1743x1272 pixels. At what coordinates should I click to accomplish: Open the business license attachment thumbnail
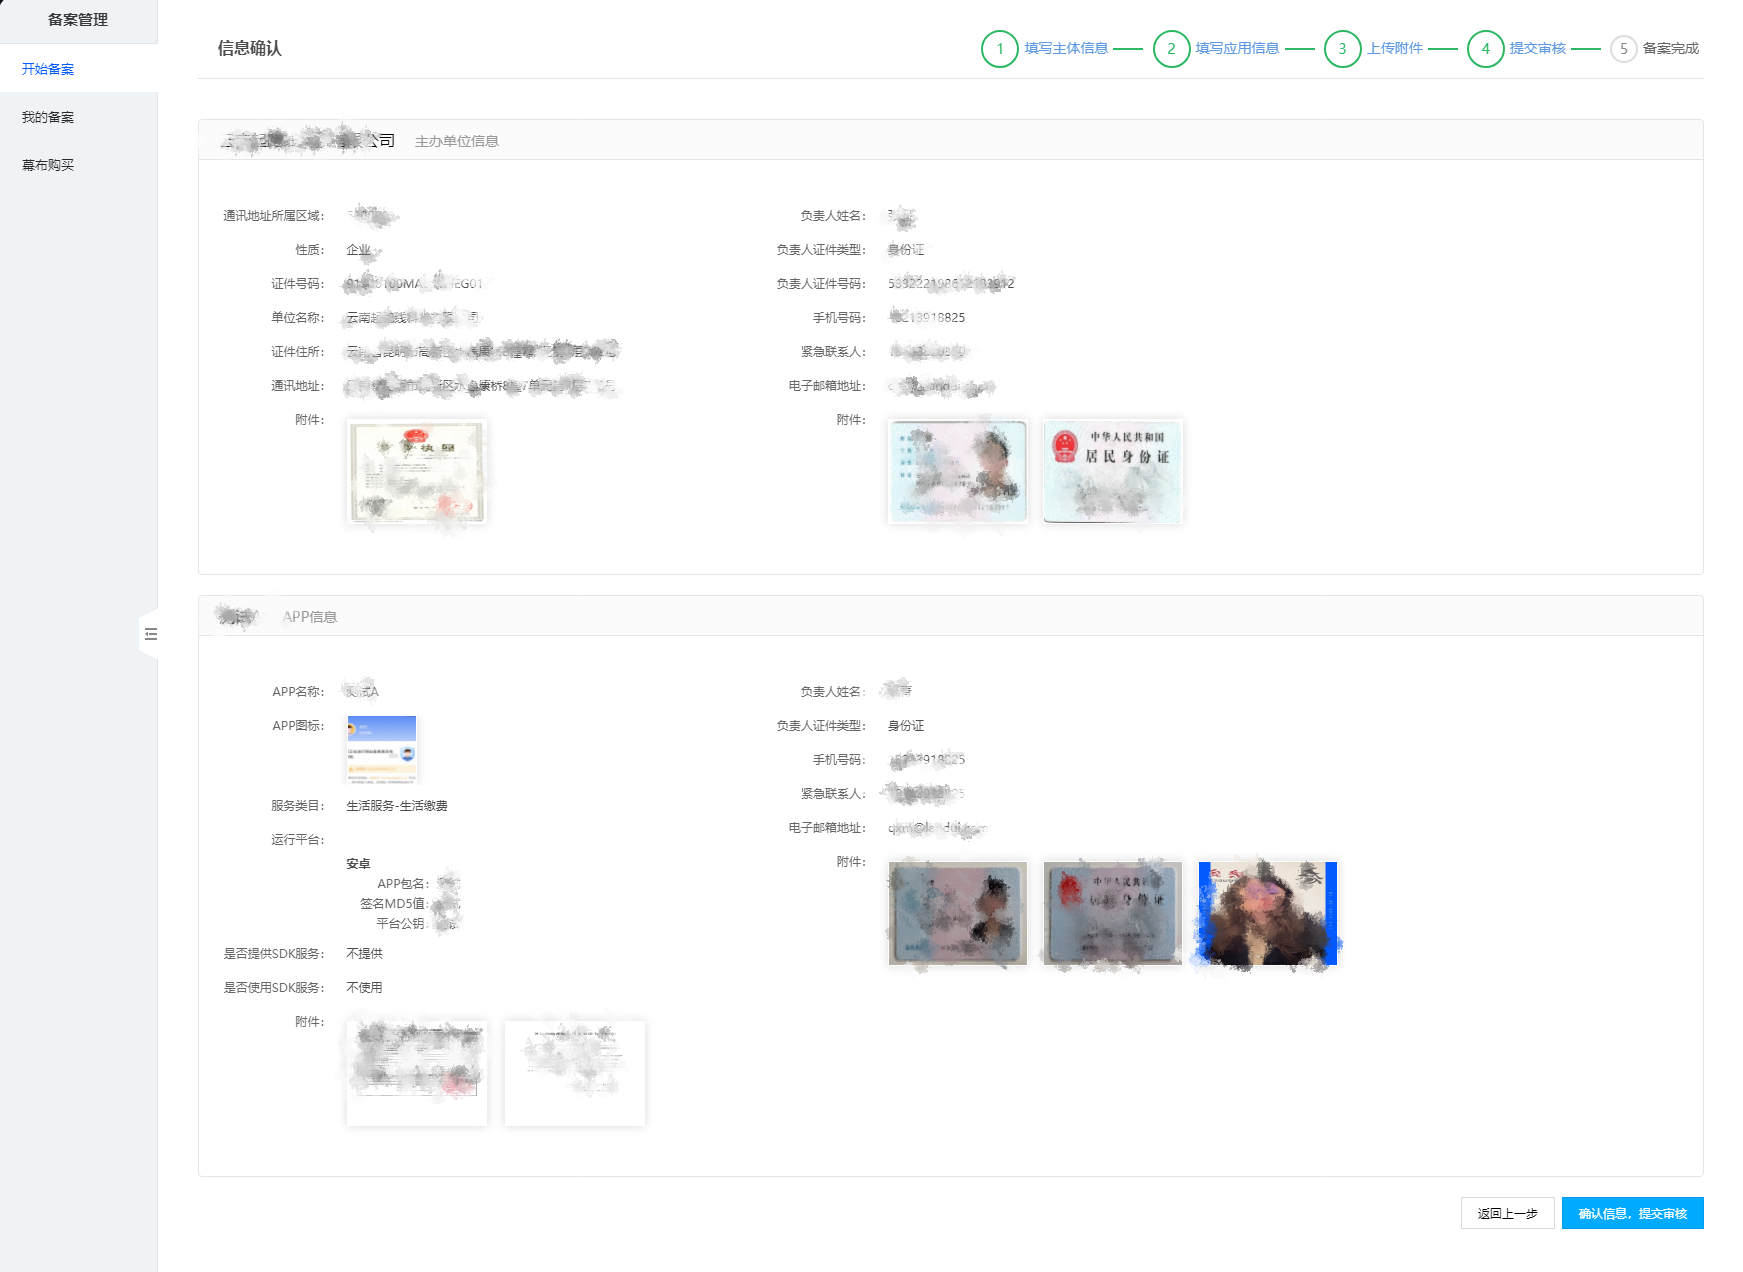[x=417, y=471]
